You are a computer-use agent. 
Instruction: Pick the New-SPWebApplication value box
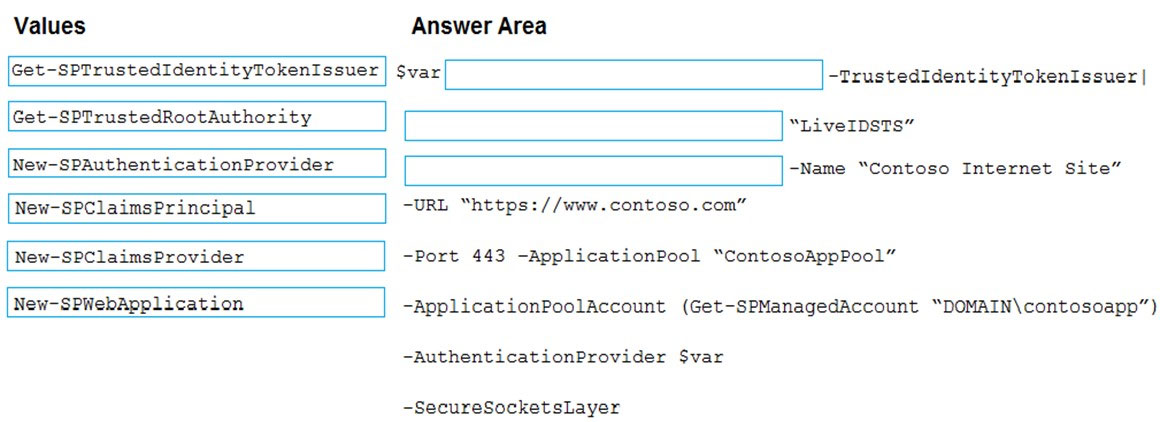tap(197, 302)
